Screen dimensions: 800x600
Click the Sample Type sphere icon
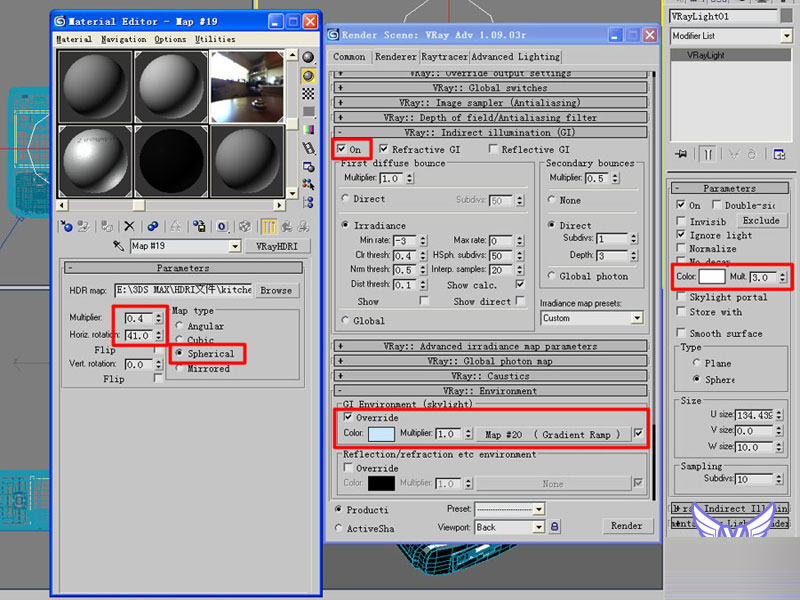(308, 57)
